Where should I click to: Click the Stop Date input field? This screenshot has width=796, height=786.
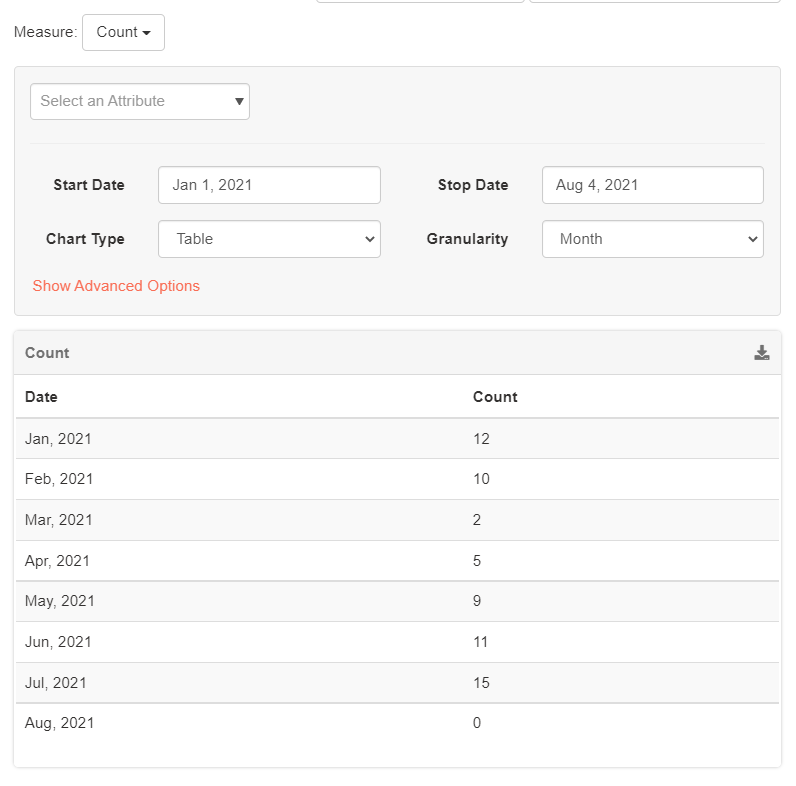[652, 185]
